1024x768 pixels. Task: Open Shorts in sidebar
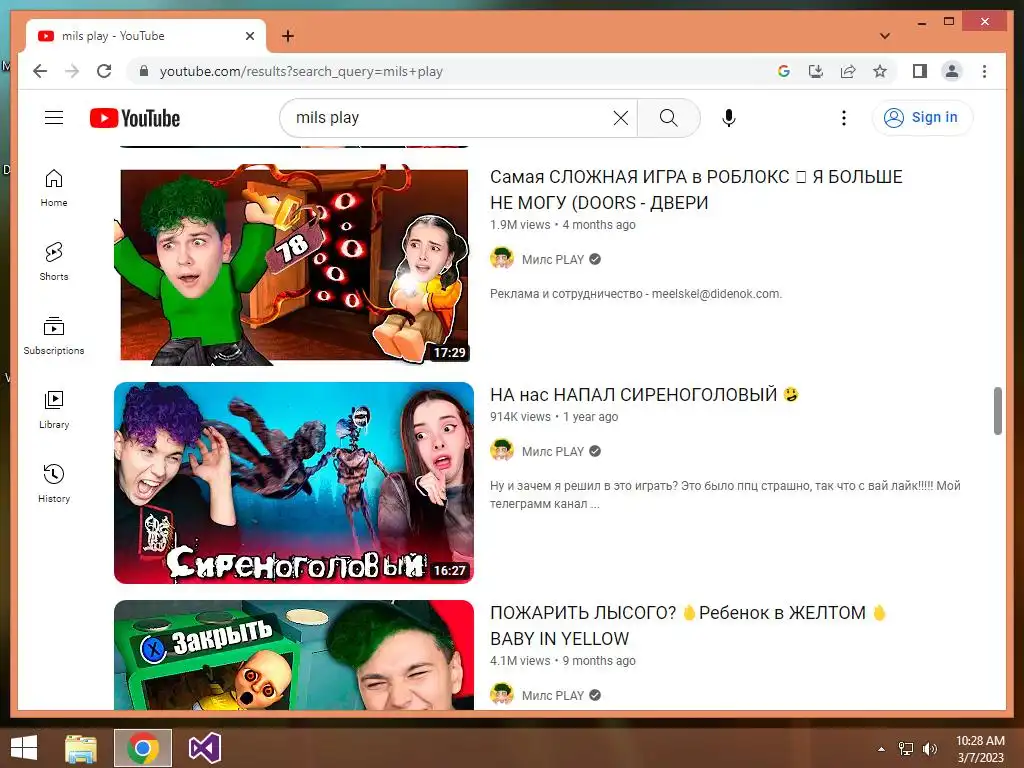[54, 262]
